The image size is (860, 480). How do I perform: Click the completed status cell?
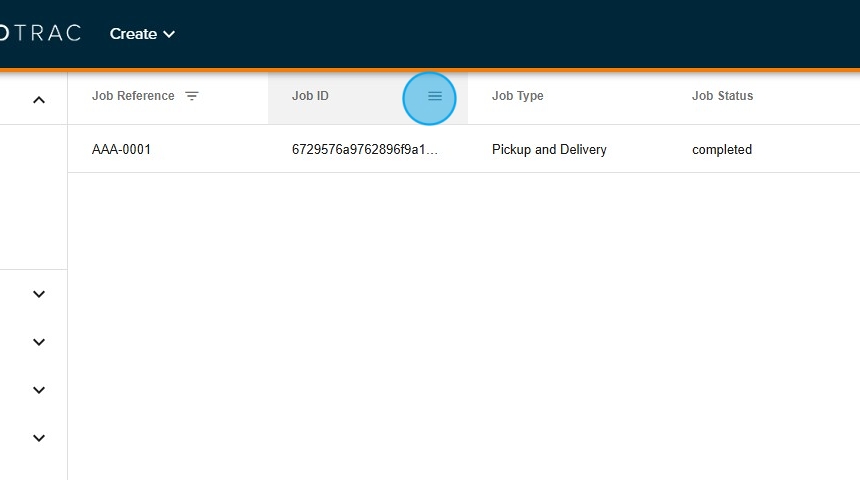[x=721, y=150]
